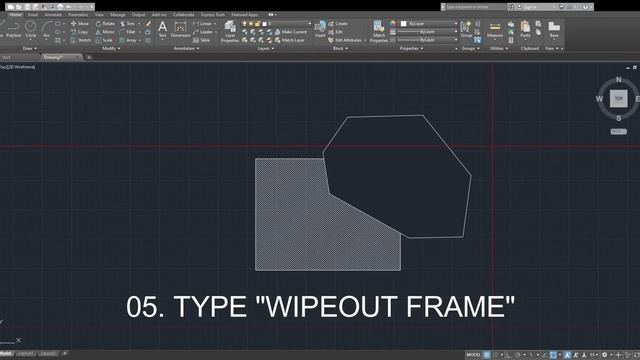
Task: Click the Linear dimension tool
Action: (x=203, y=24)
